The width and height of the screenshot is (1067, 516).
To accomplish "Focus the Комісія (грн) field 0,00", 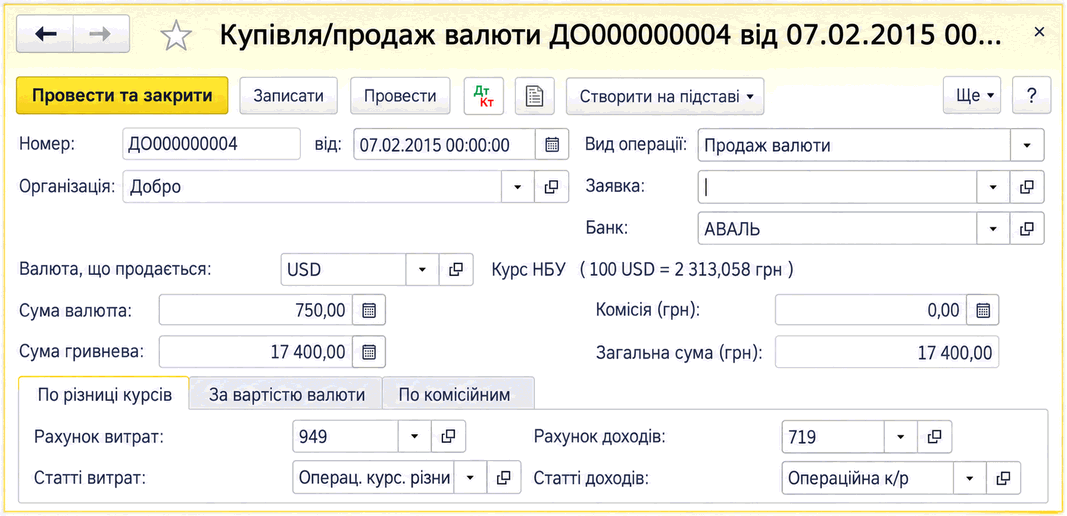I will click(x=870, y=311).
